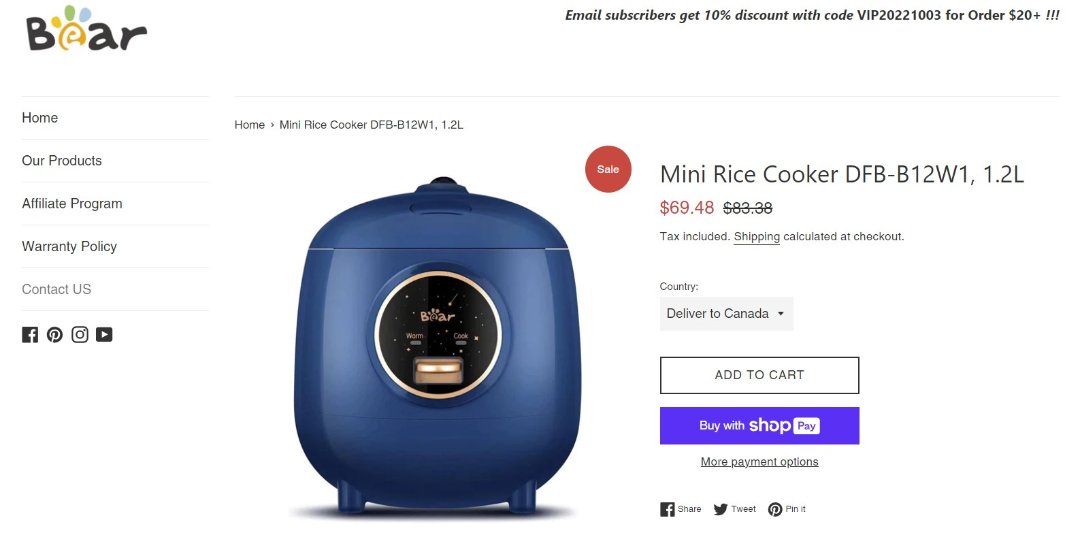Open the Instagram social icon
This screenshot has height=535, width=1080.
pyautogui.click(x=80, y=335)
